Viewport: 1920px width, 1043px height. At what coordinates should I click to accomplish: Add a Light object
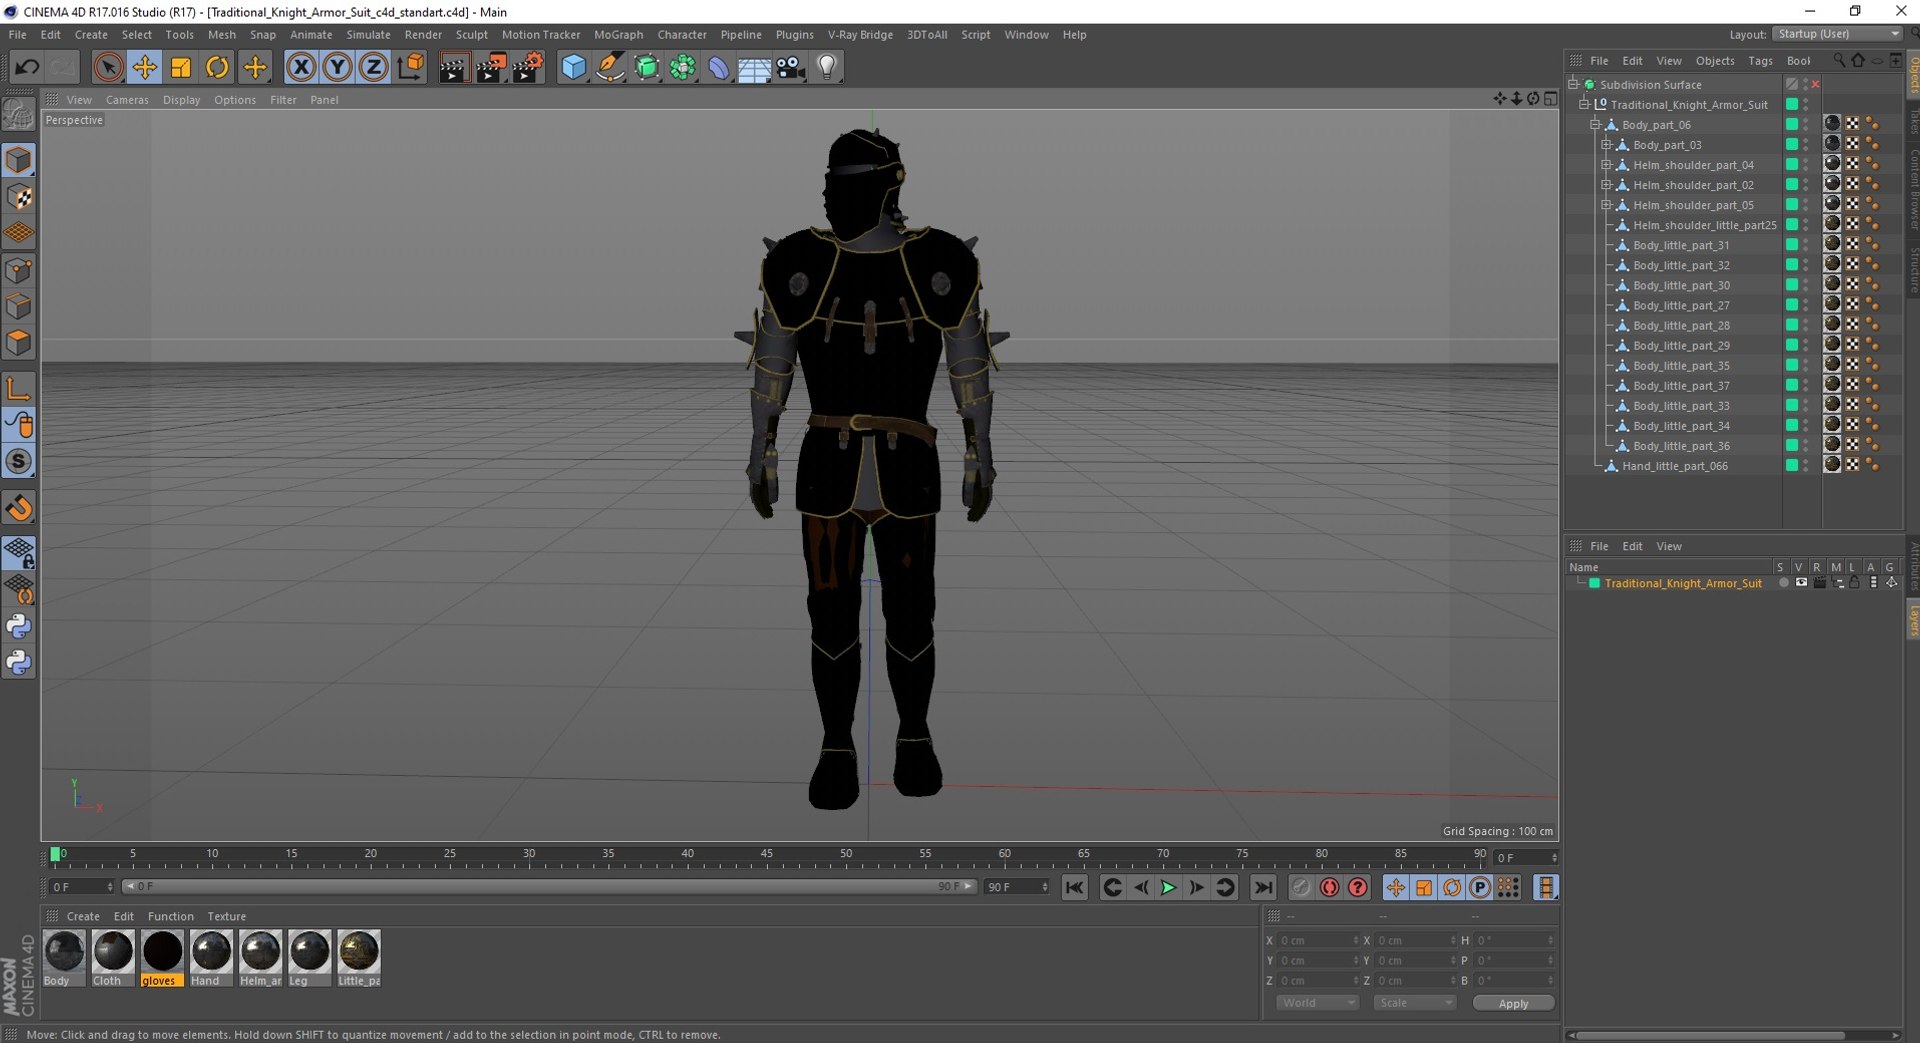coord(827,67)
